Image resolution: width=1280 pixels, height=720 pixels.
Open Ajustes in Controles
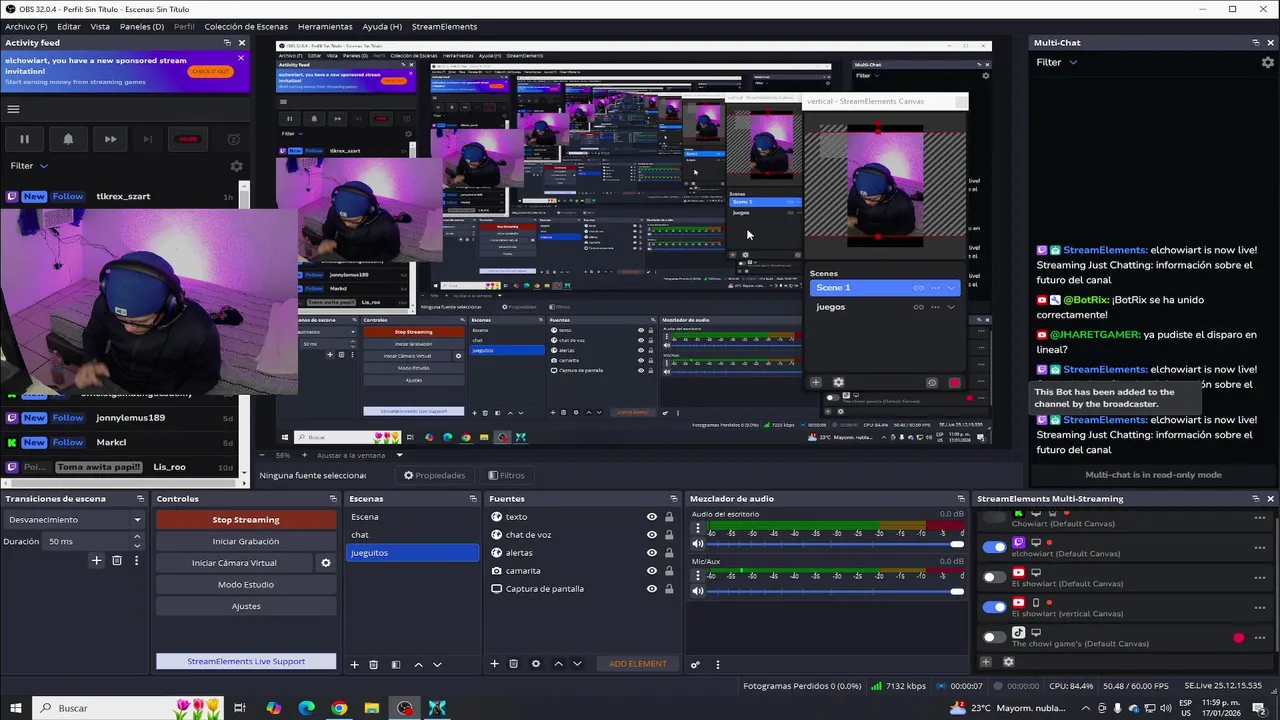246,606
